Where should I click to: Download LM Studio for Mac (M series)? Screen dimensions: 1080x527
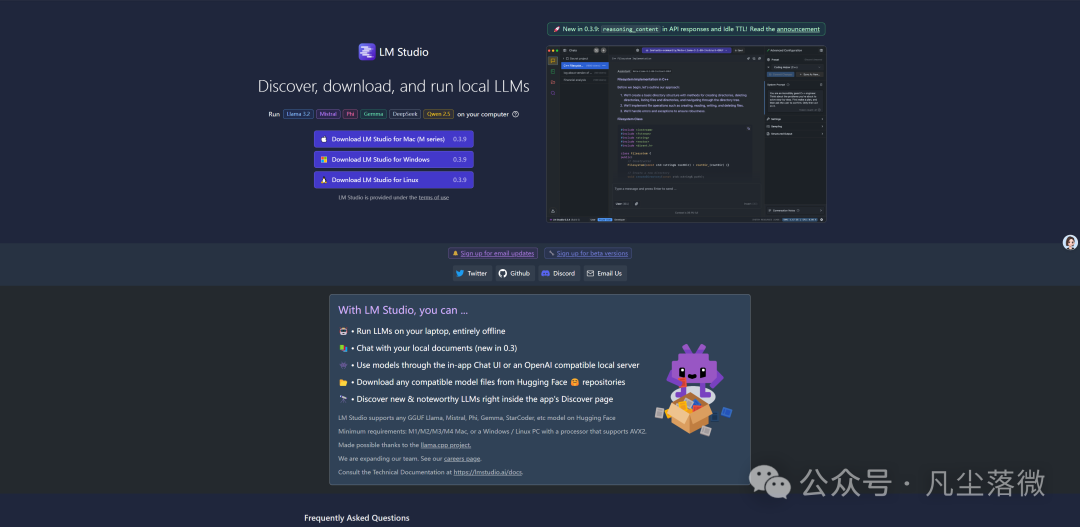click(394, 139)
